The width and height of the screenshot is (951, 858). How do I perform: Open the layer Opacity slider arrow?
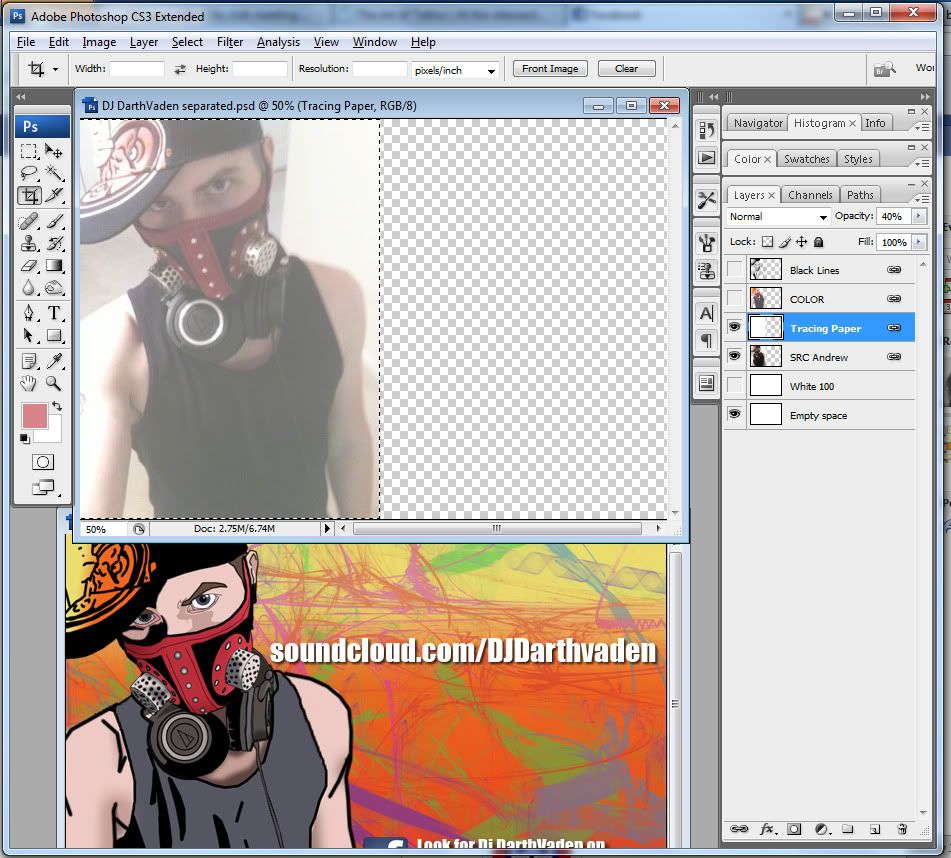point(919,216)
